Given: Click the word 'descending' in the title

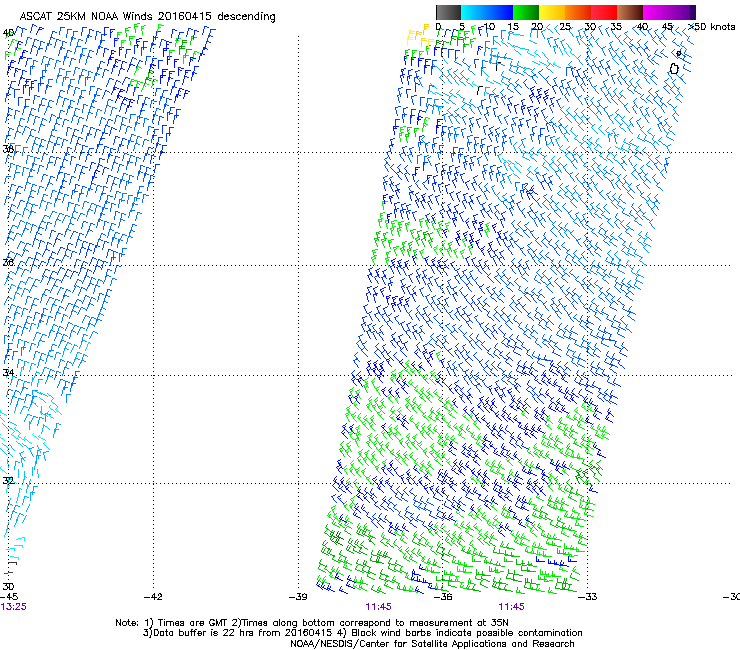Looking at the screenshot, I should (246, 17).
